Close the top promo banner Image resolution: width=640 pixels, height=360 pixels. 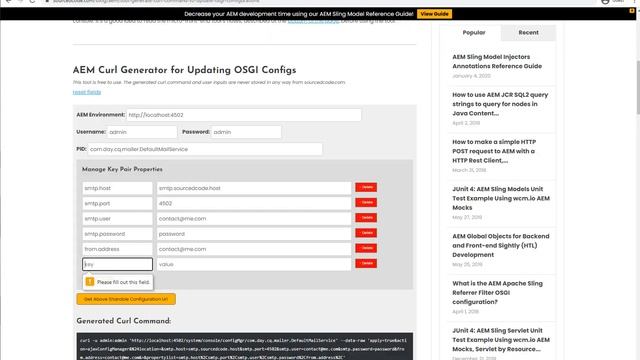coord(632,11)
